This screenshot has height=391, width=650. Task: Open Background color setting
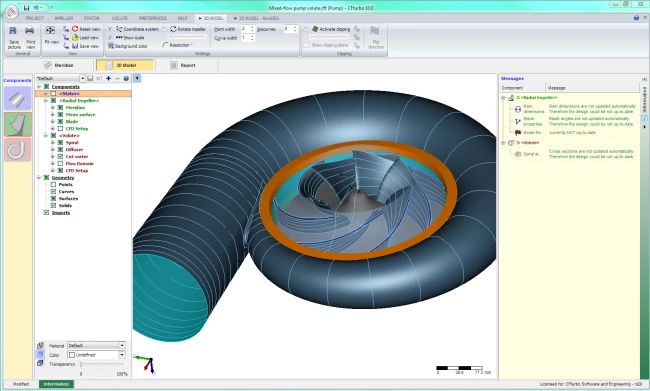click(128, 46)
